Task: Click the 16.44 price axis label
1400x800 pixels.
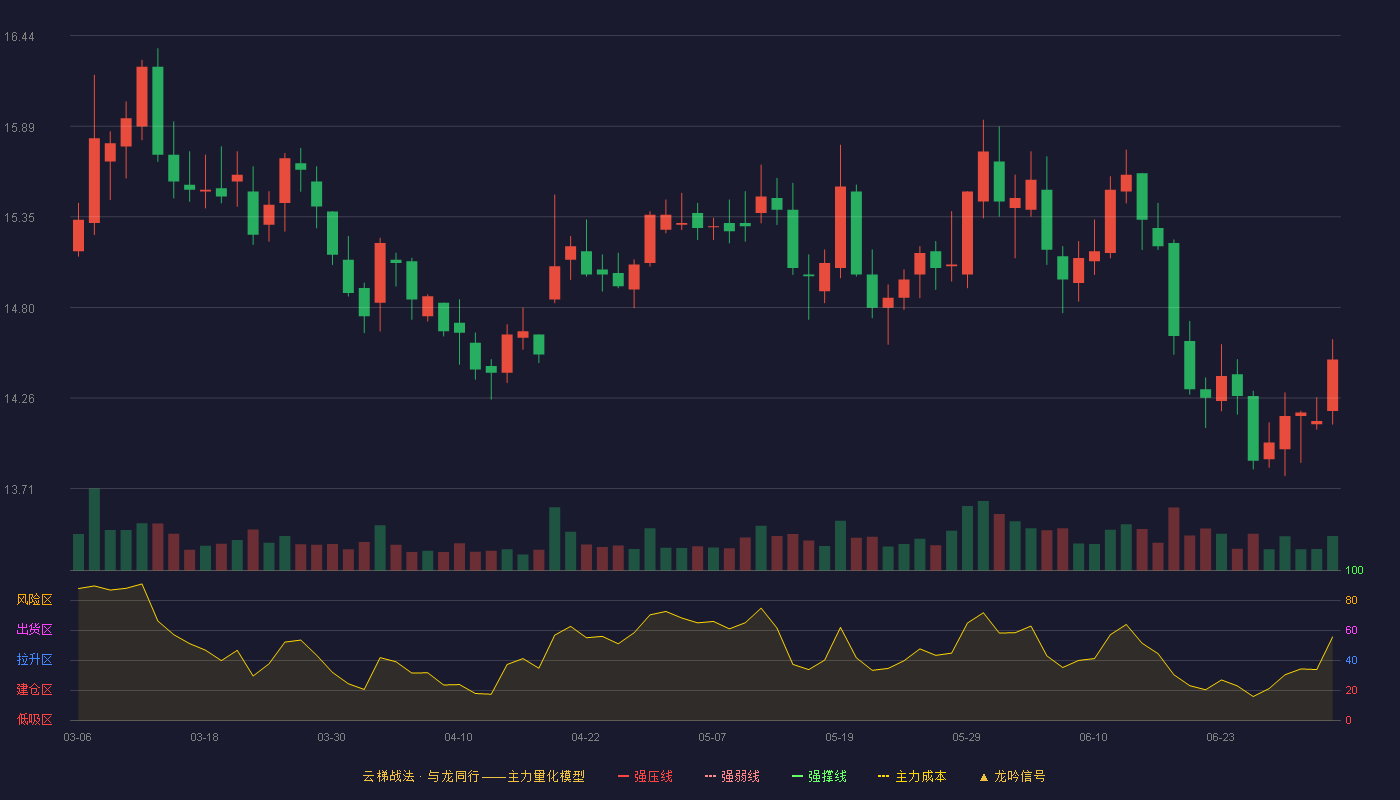Action: (19, 37)
